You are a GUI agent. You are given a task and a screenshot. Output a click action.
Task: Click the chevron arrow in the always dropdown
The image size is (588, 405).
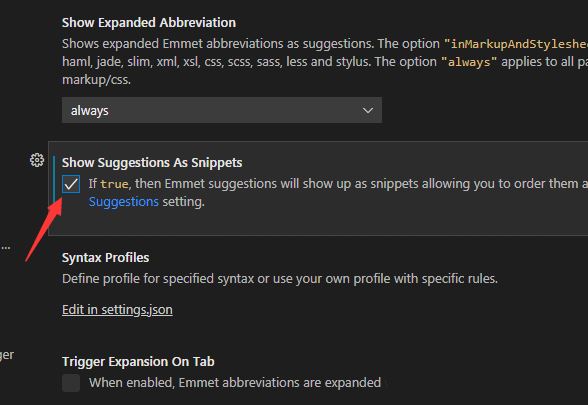click(x=368, y=110)
